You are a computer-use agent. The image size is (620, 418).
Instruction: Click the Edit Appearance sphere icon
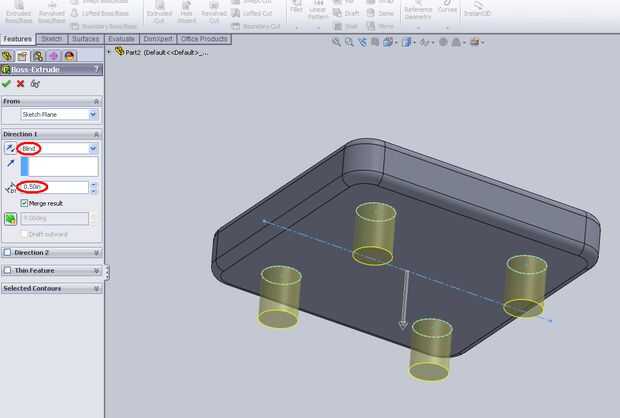[x=443, y=42]
